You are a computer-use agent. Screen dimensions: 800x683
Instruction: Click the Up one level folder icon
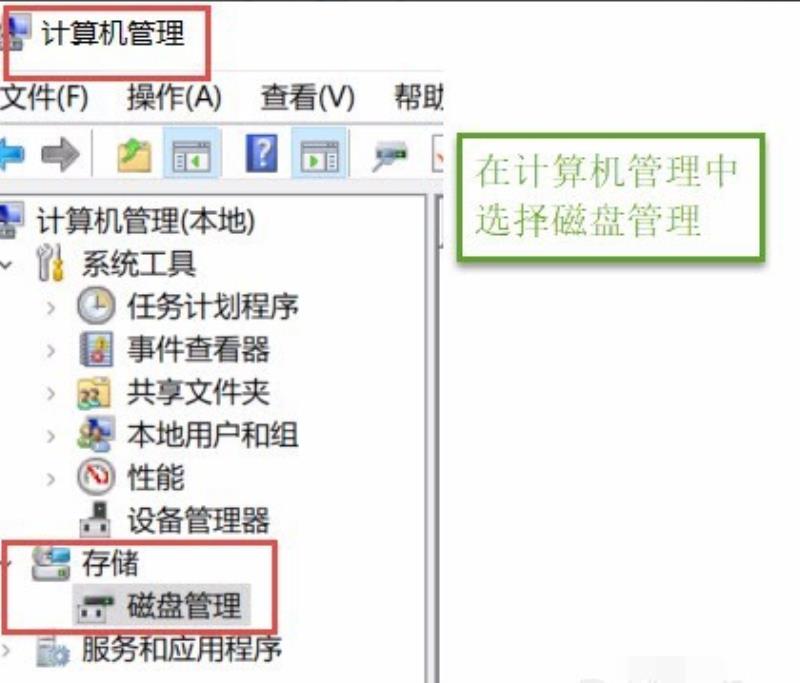[x=134, y=155]
